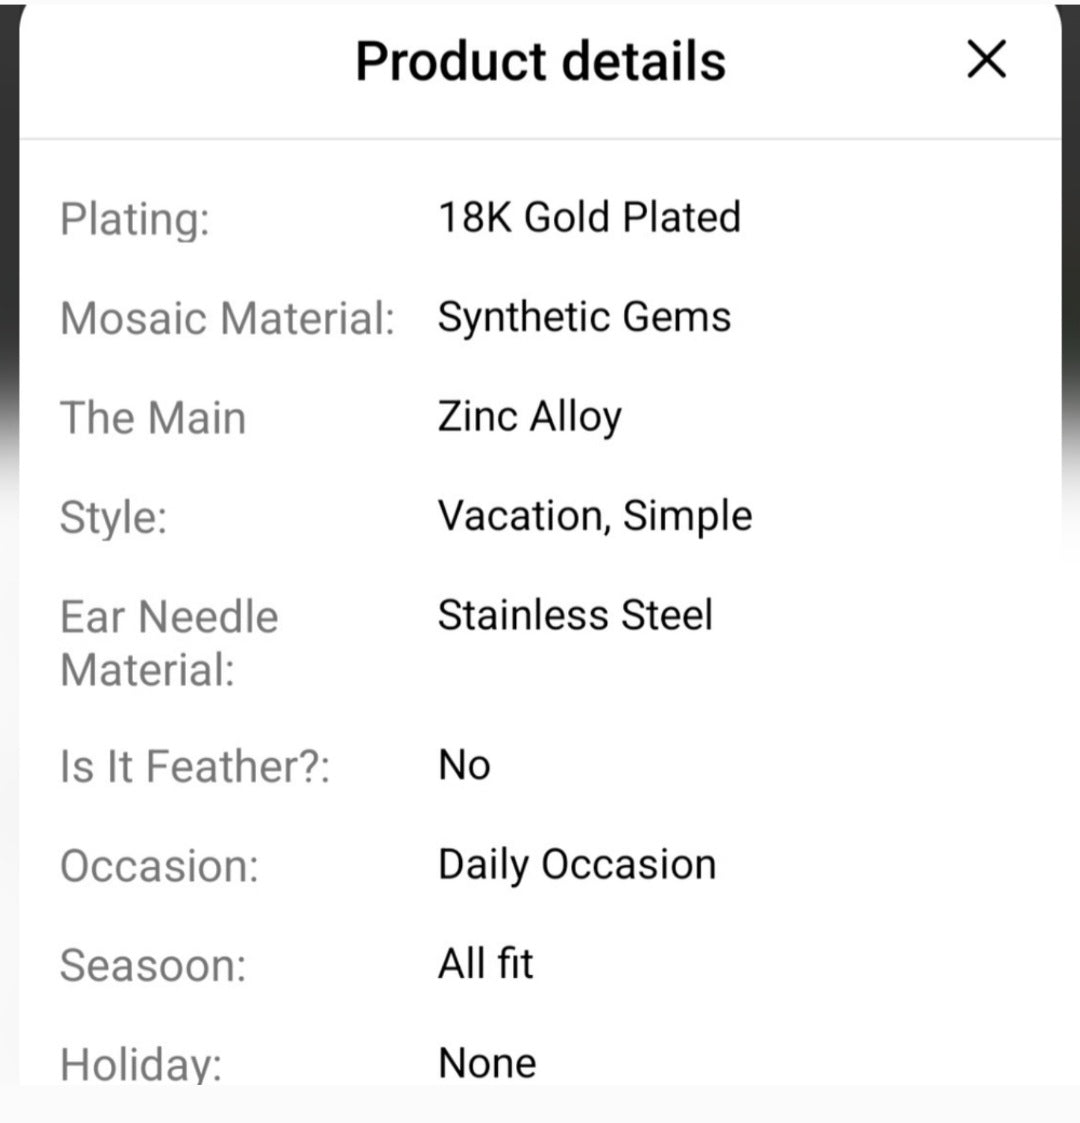Tap the 18K Gold Plated value
1080x1123 pixels.
tap(589, 217)
